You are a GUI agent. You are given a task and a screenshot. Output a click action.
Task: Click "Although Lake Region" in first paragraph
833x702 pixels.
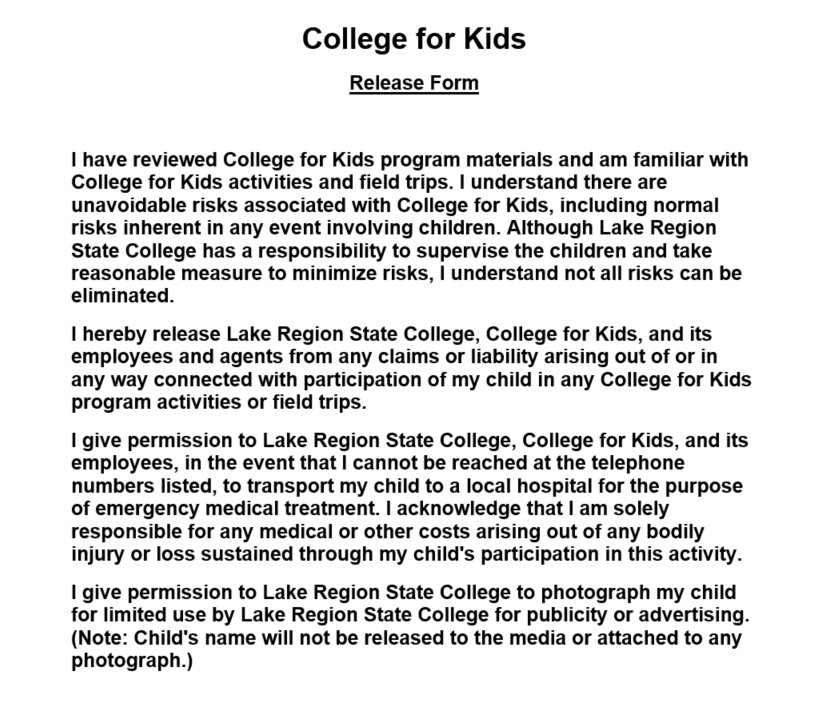pos(611,228)
